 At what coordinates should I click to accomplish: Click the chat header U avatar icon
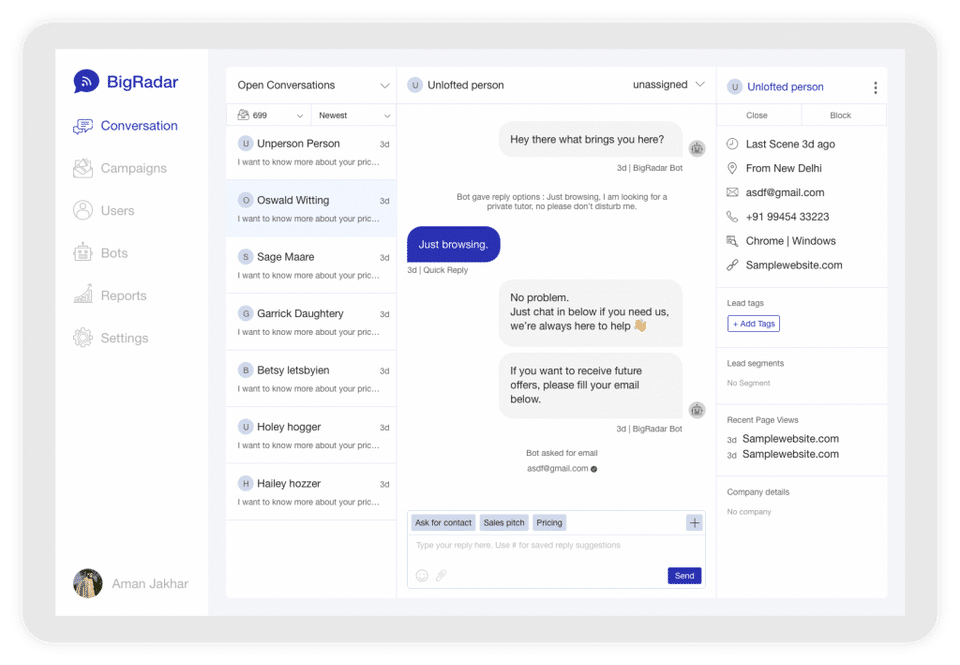(415, 85)
